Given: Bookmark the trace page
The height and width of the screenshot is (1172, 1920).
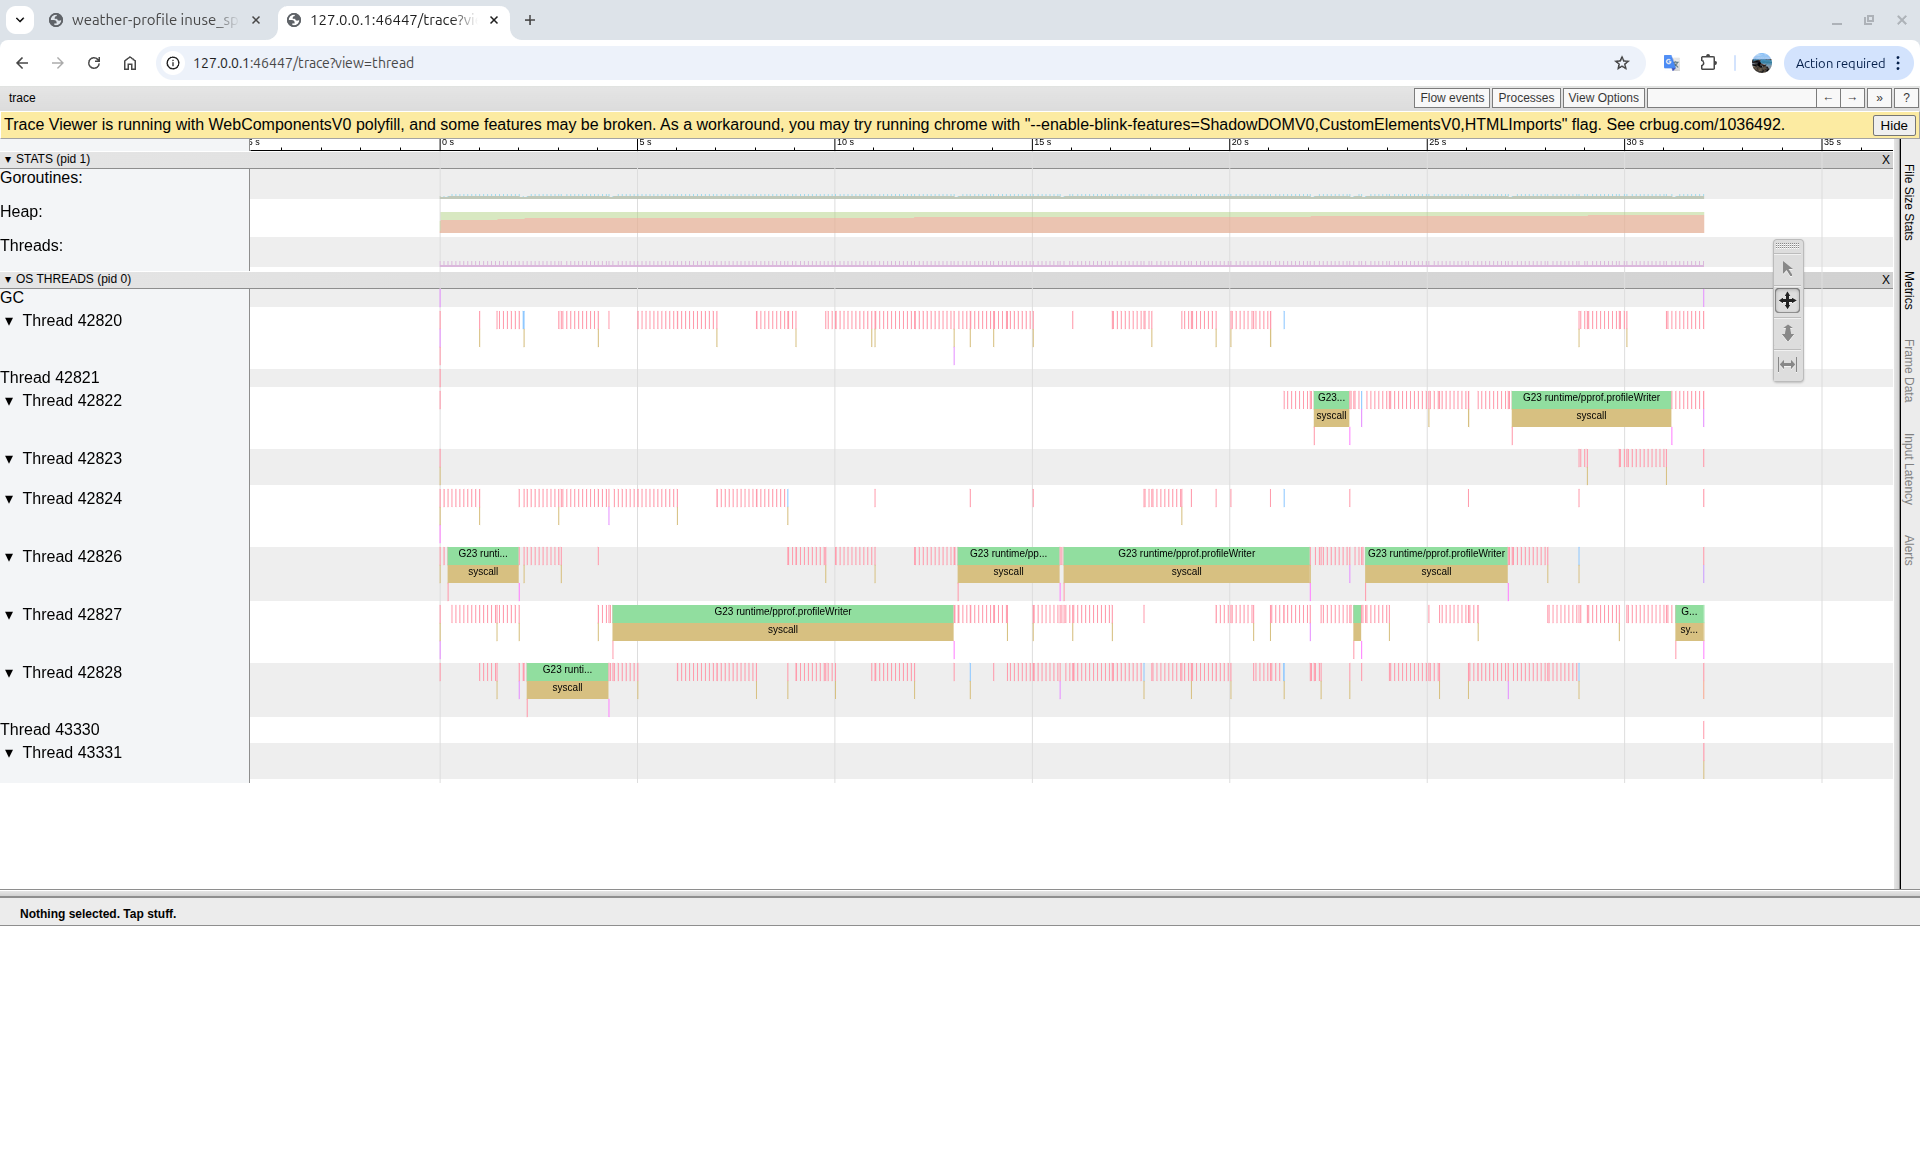Looking at the screenshot, I should coord(1621,63).
